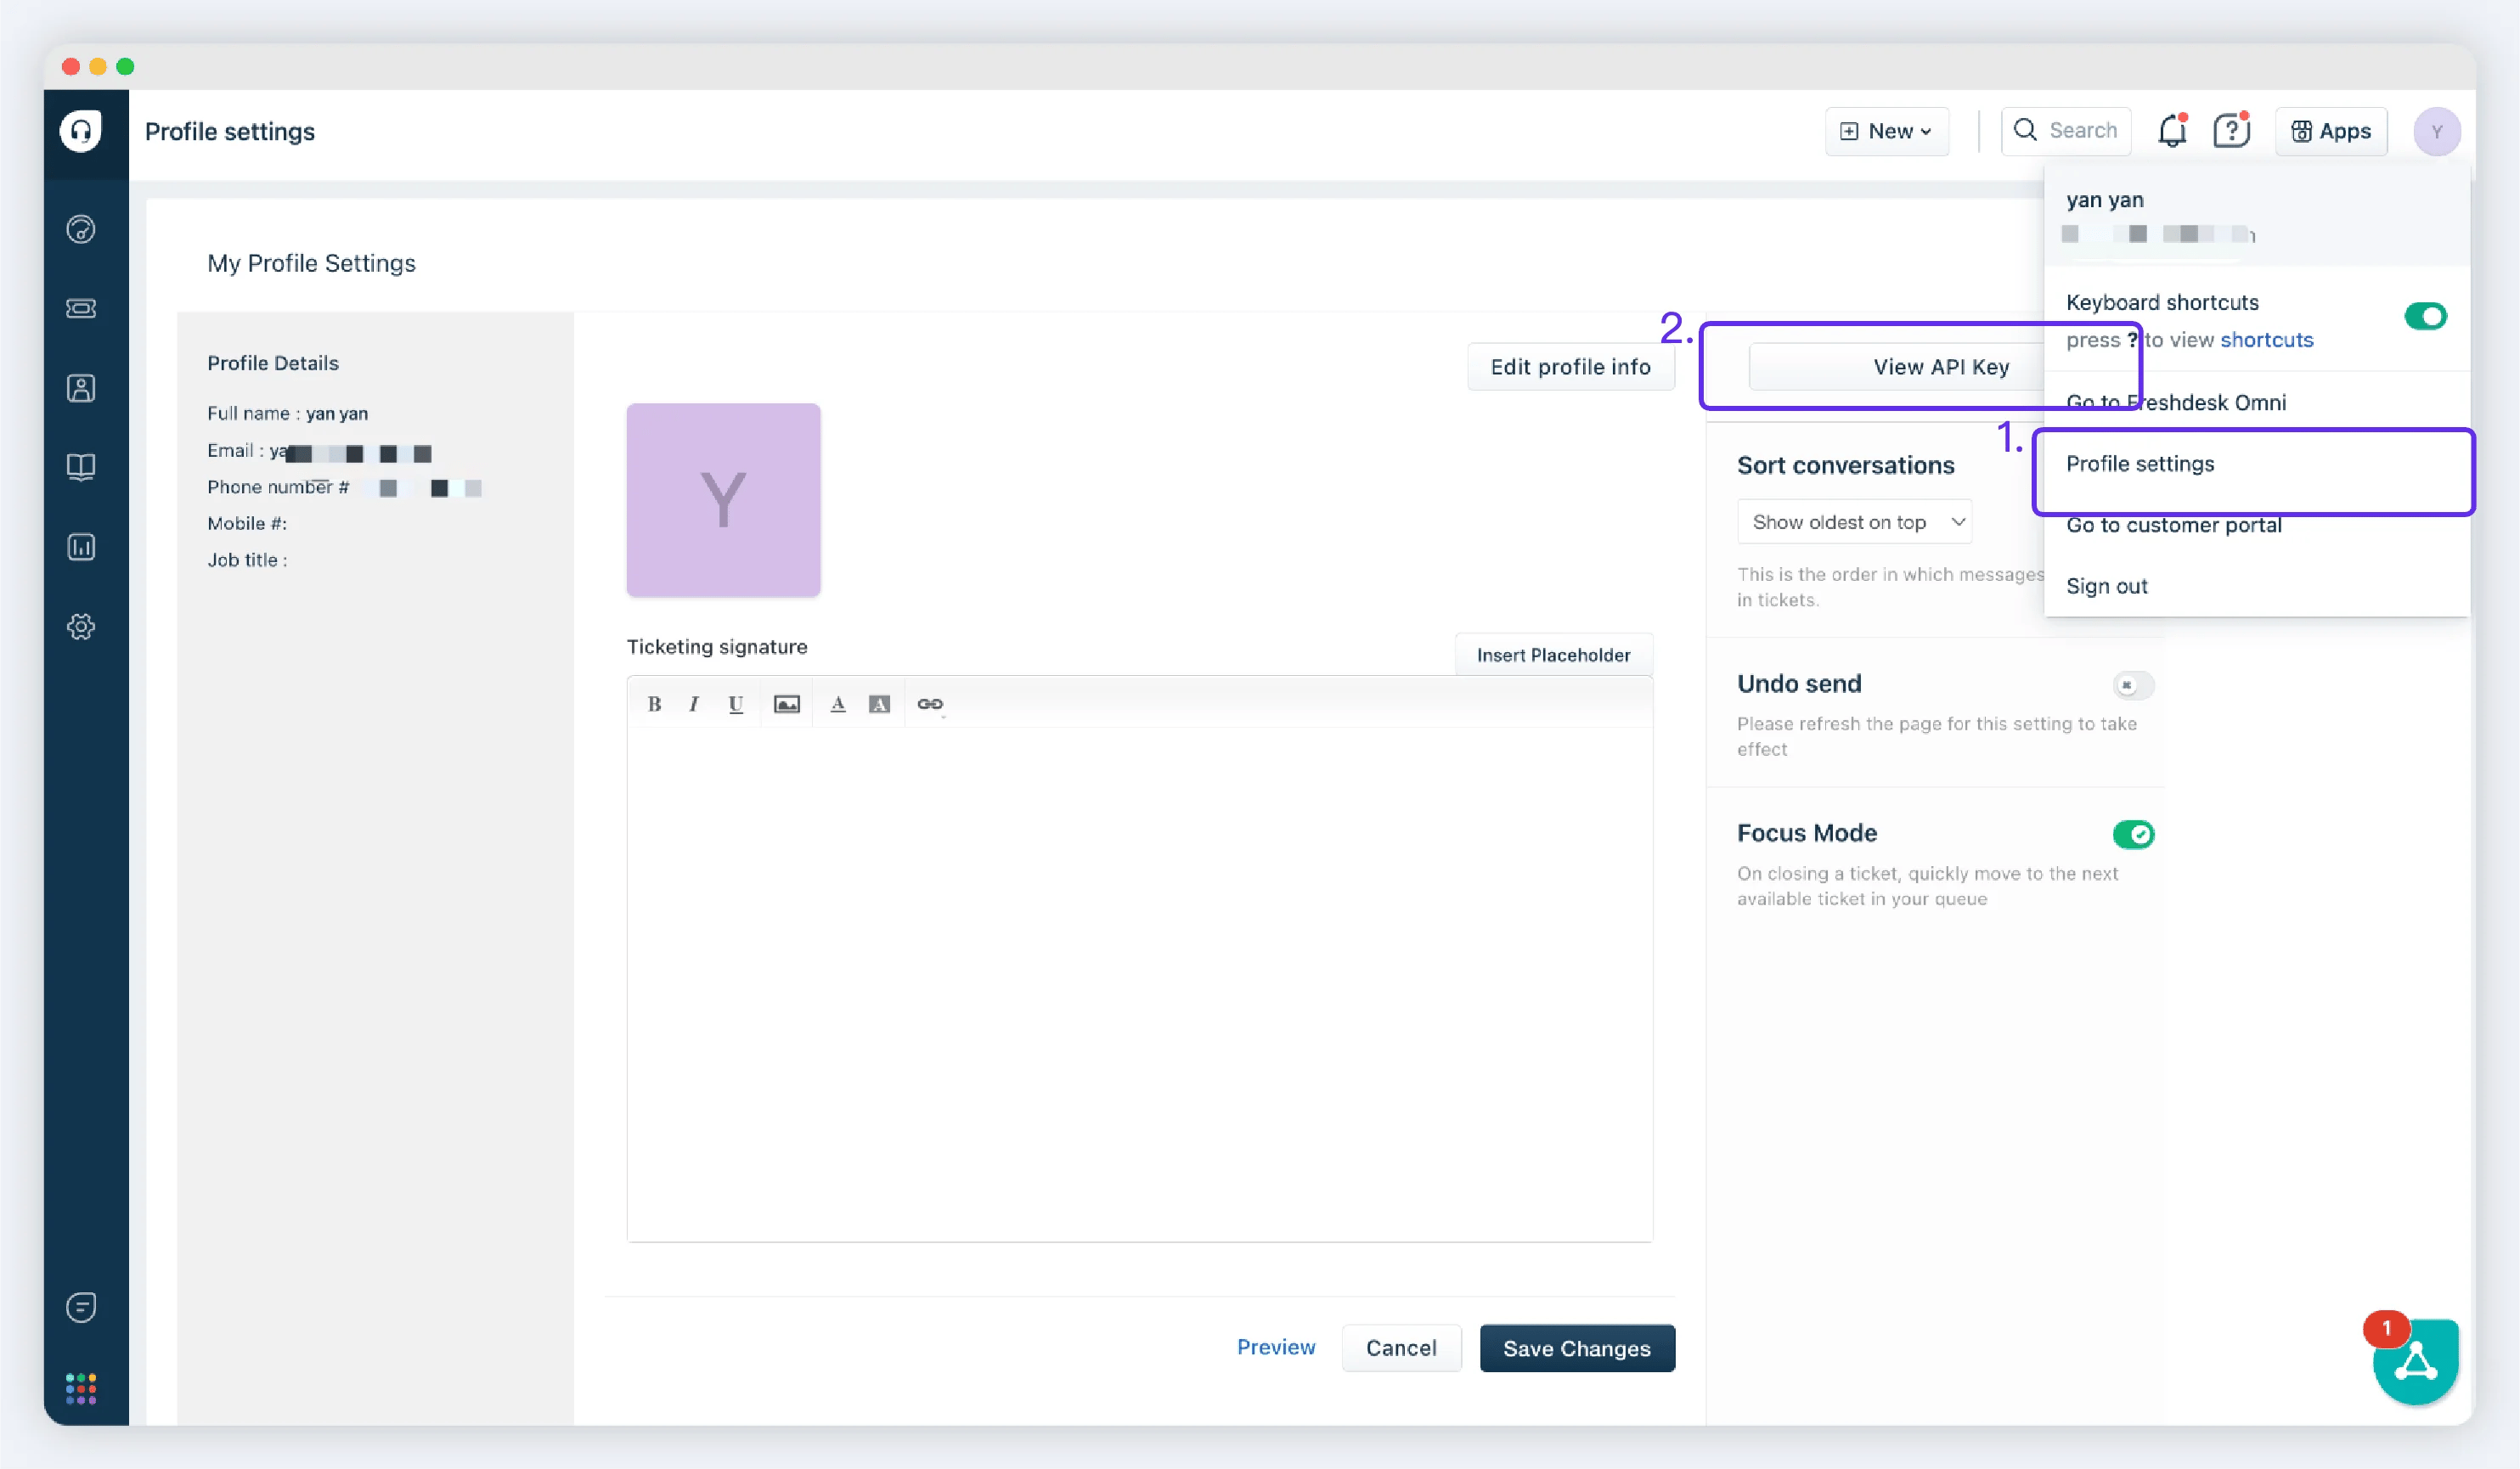
Task: Click the Ticketing signature label
Action: click(x=716, y=647)
